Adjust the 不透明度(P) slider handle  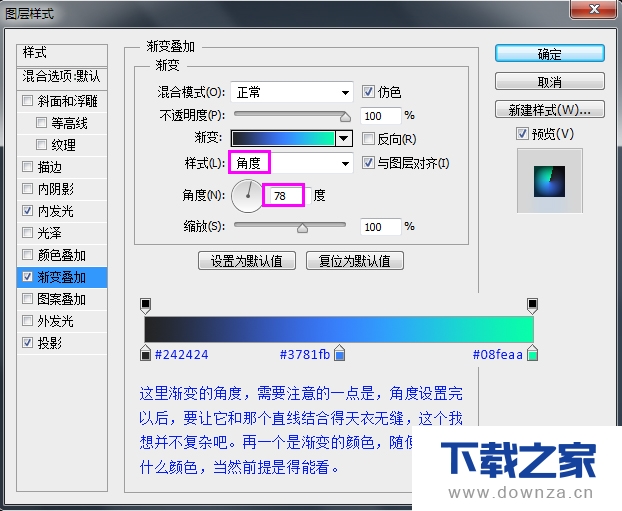345,117
